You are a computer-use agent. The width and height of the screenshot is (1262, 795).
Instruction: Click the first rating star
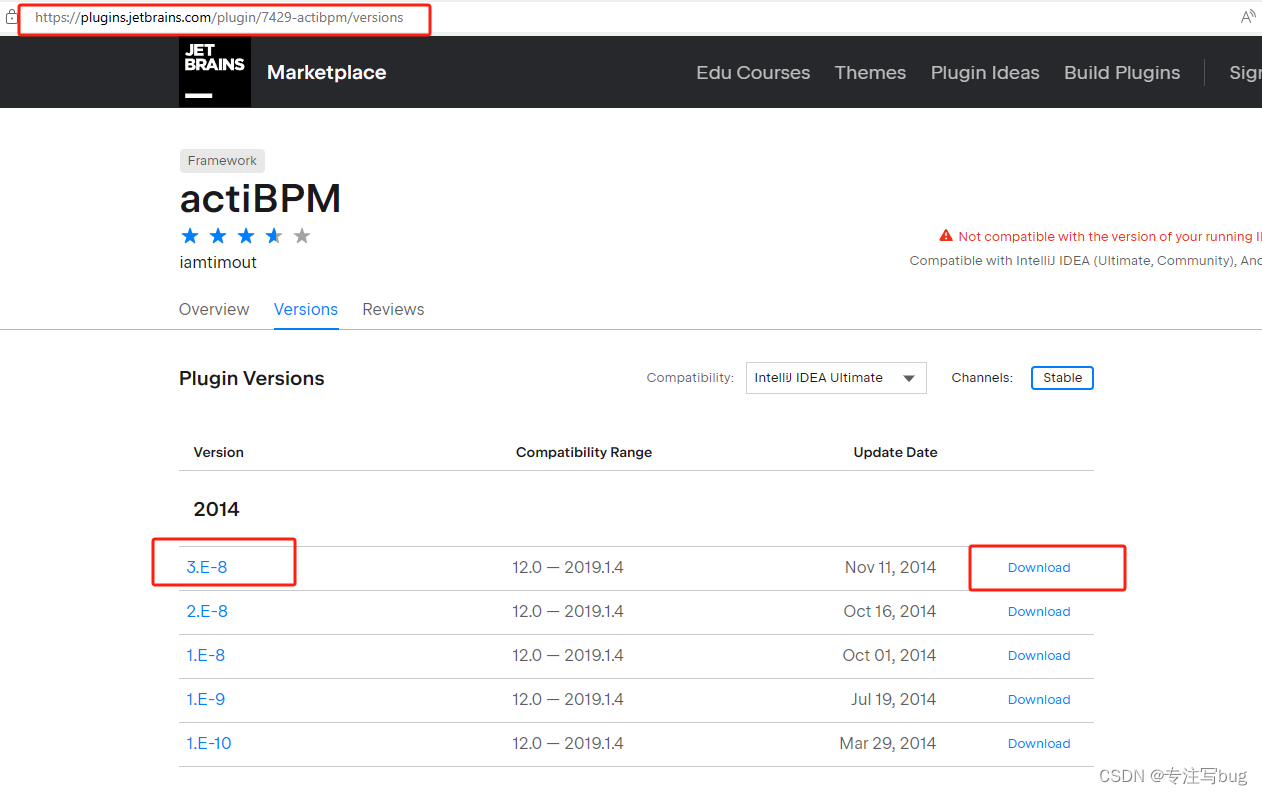click(x=190, y=236)
